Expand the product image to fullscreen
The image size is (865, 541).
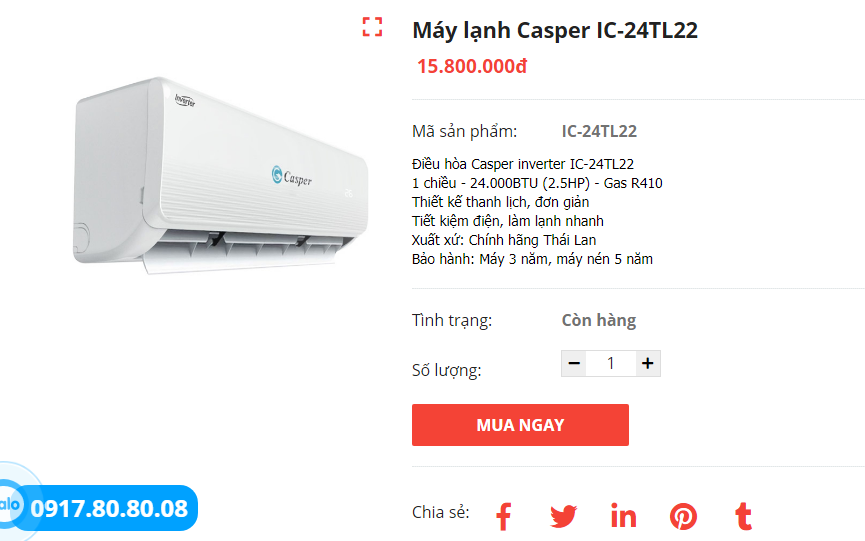click(372, 26)
